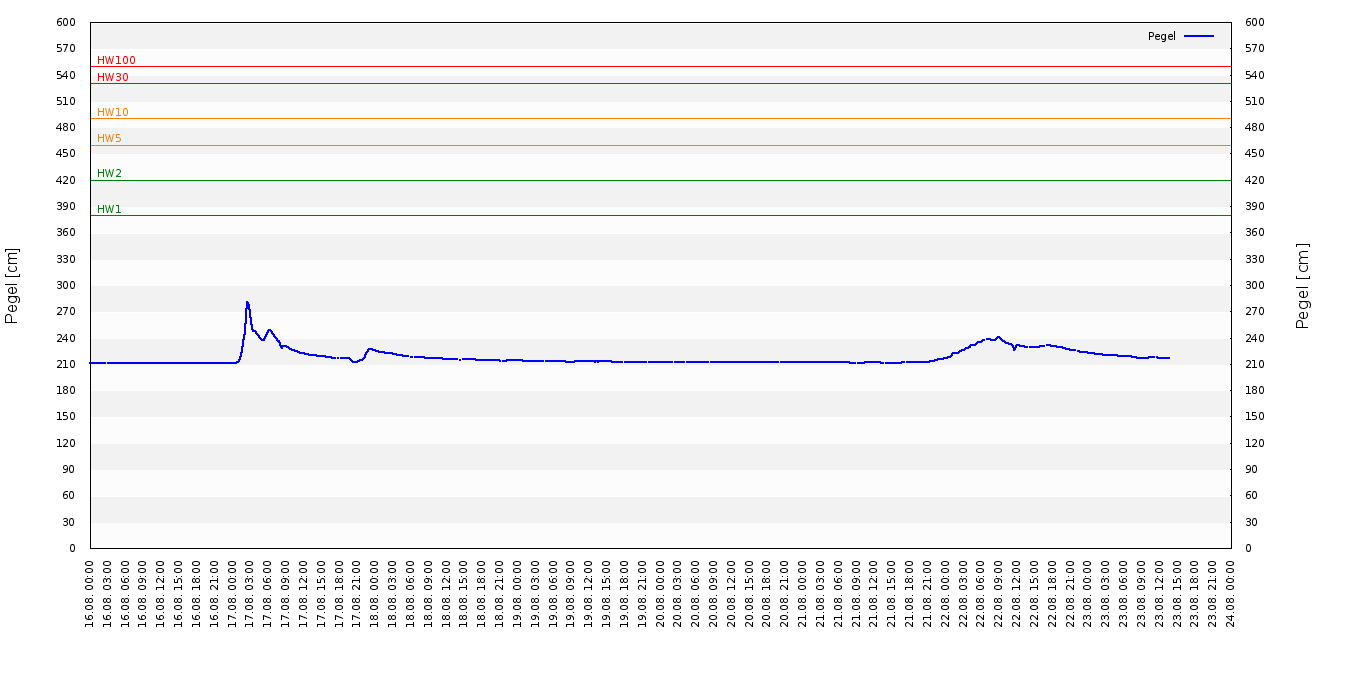Click the HW30 threshold label

113,77
